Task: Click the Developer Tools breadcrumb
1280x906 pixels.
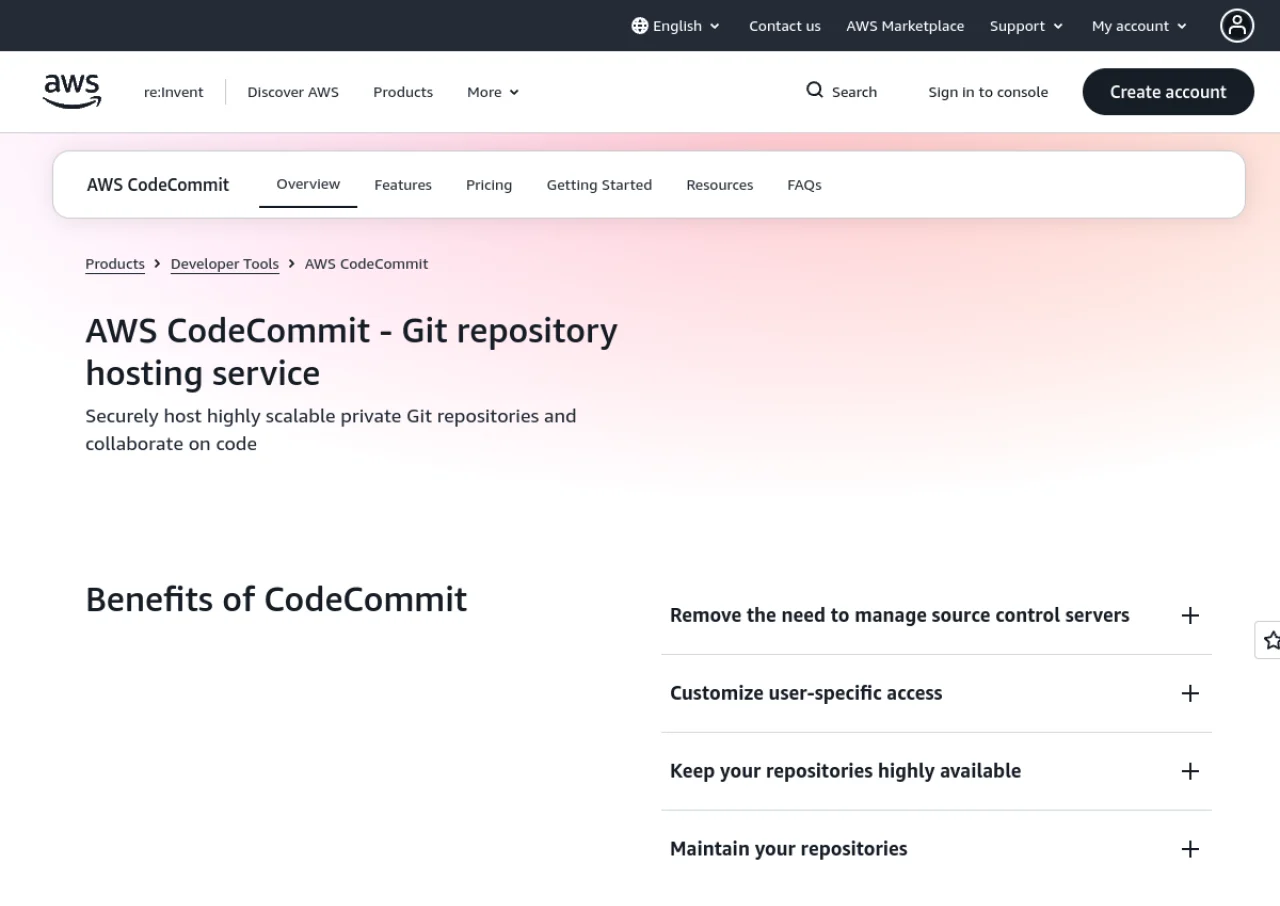Action: tap(225, 264)
